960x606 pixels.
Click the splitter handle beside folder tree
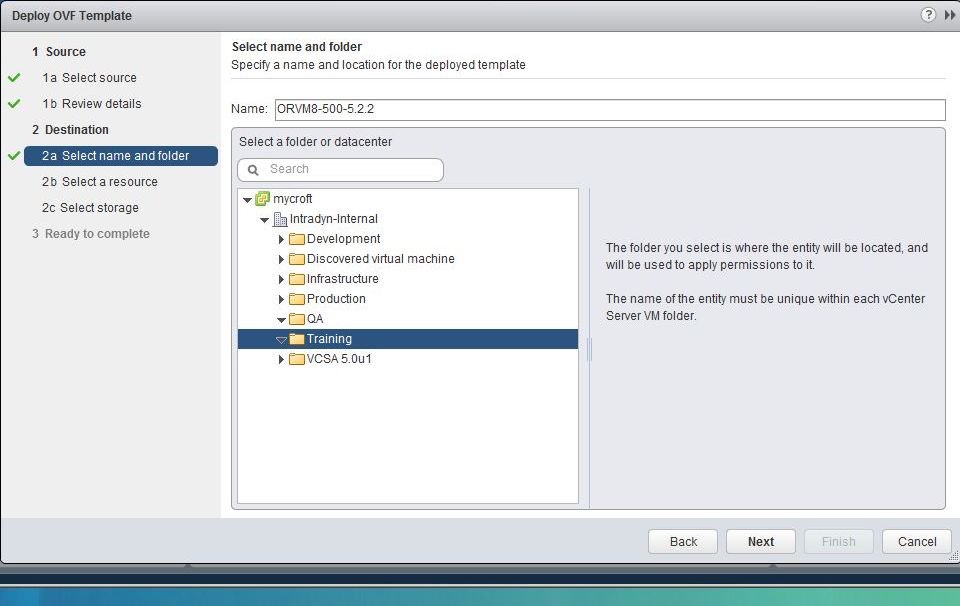click(589, 349)
